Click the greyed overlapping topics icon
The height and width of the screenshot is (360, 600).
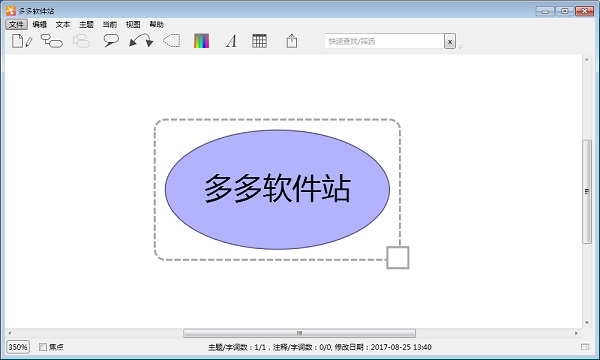point(82,41)
